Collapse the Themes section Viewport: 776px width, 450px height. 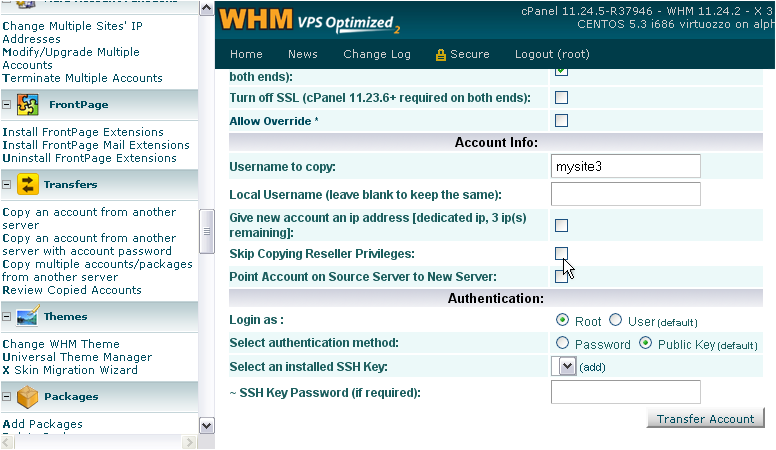[x=6, y=316]
